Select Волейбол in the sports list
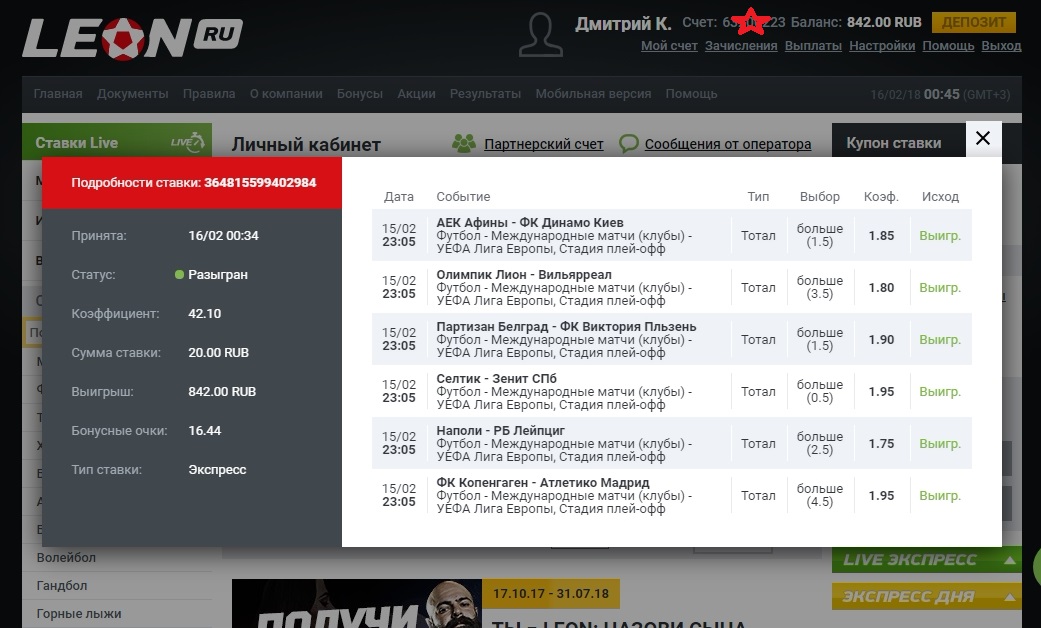This screenshot has height=628, width=1041. 66,558
